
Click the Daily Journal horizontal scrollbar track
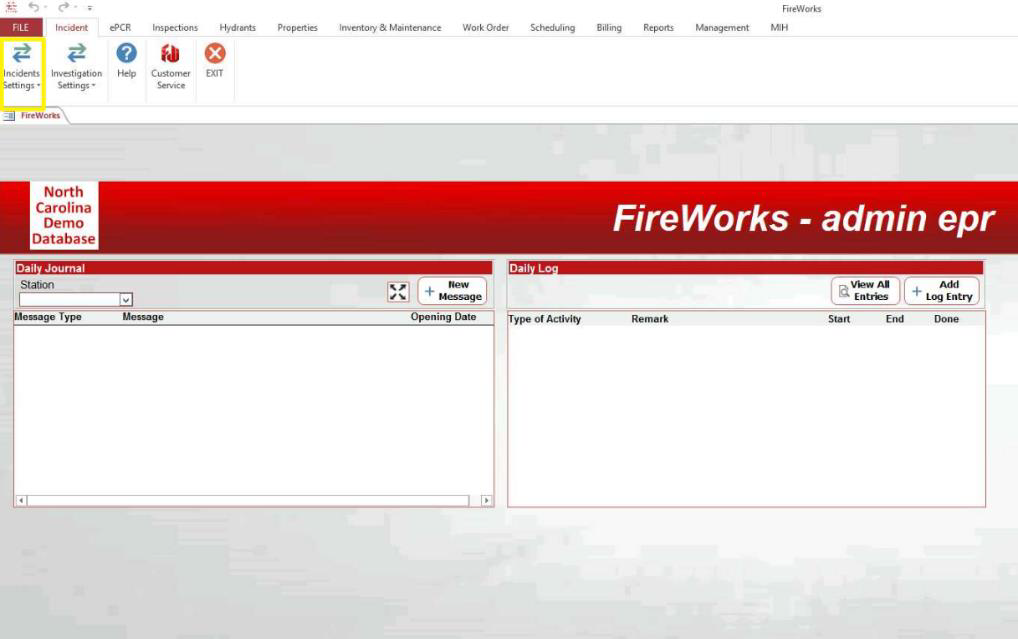(x=248, y=501)
